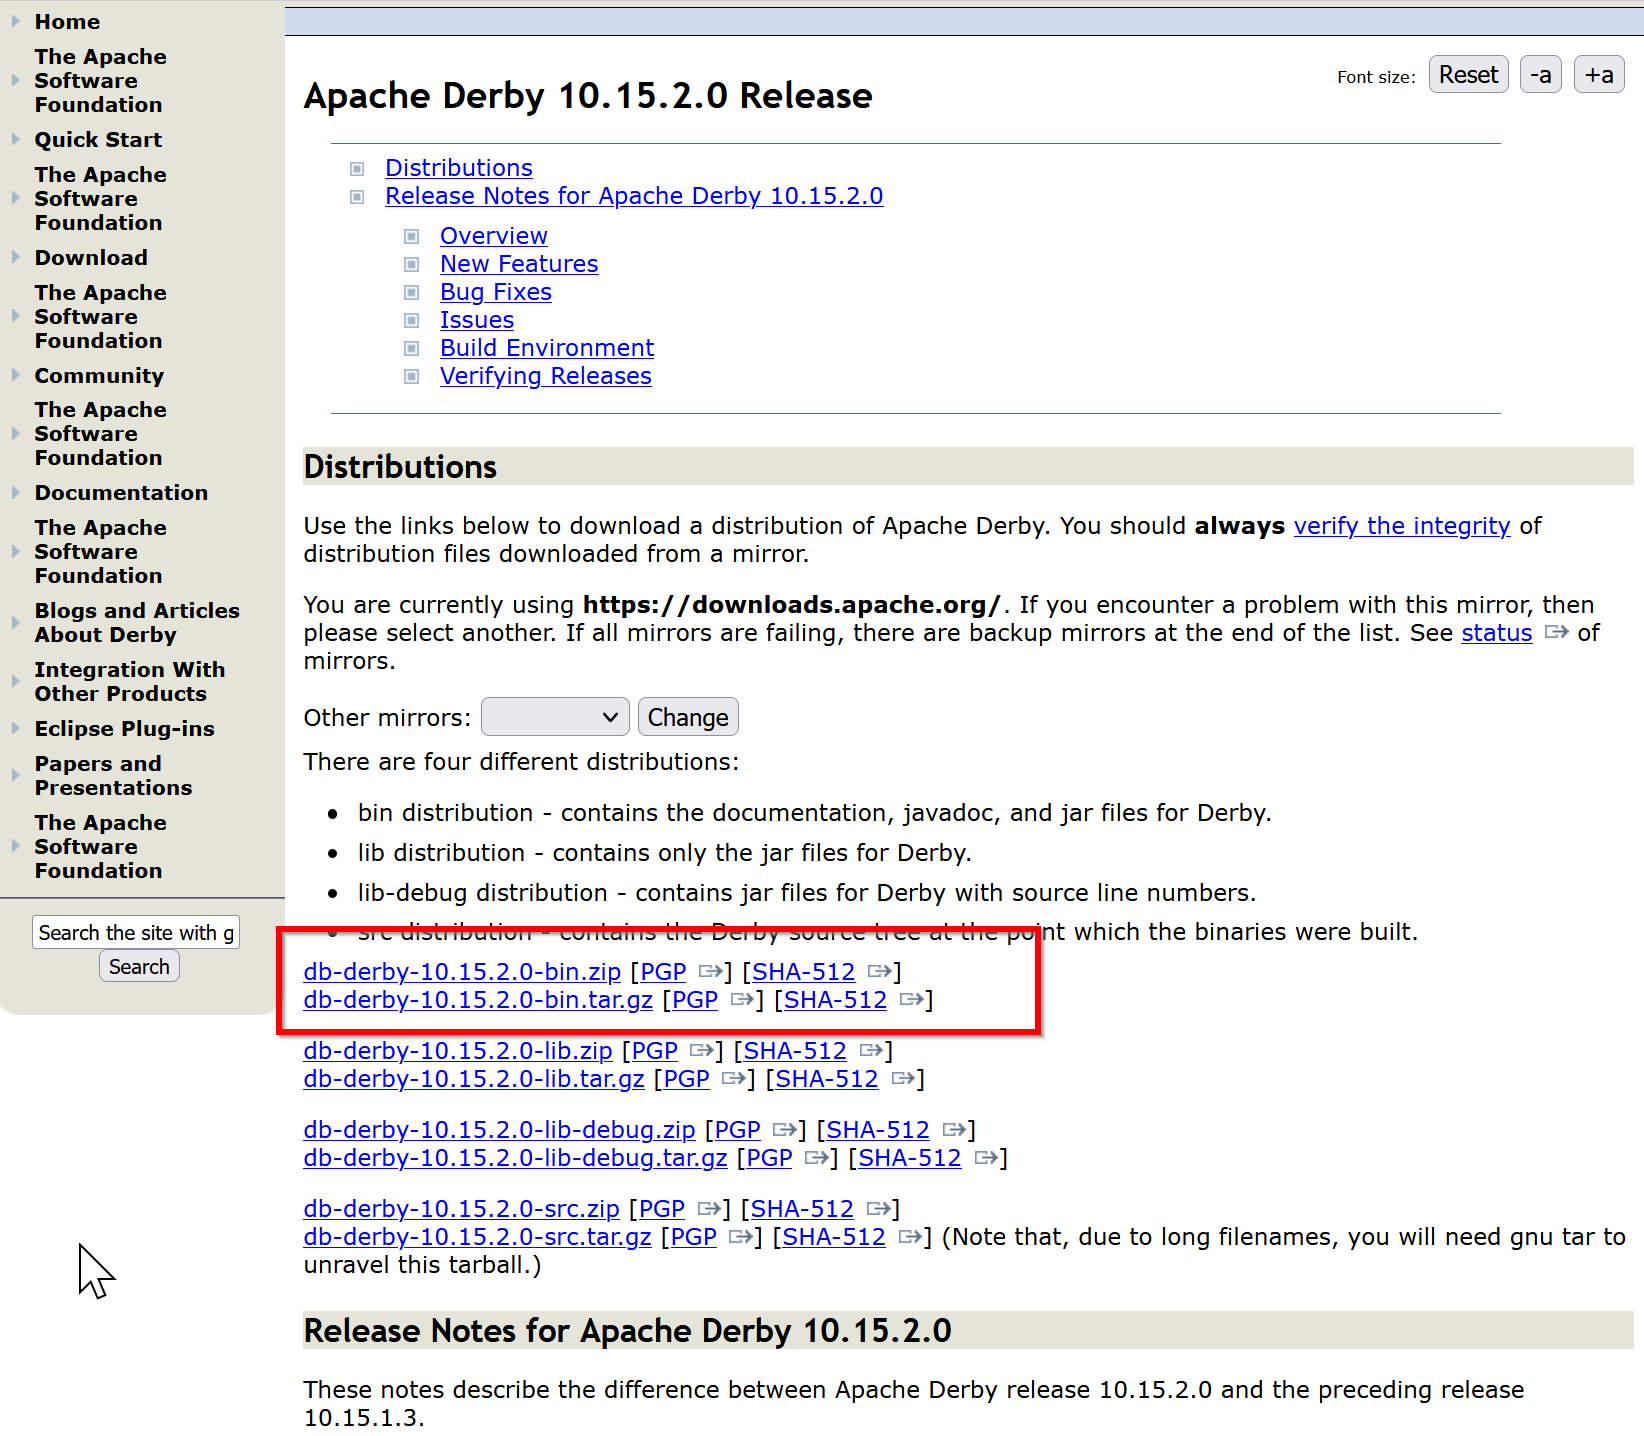Follow the verify the integrity link
Screen dimensions: 1644x1436
(x=1402, y=525)
